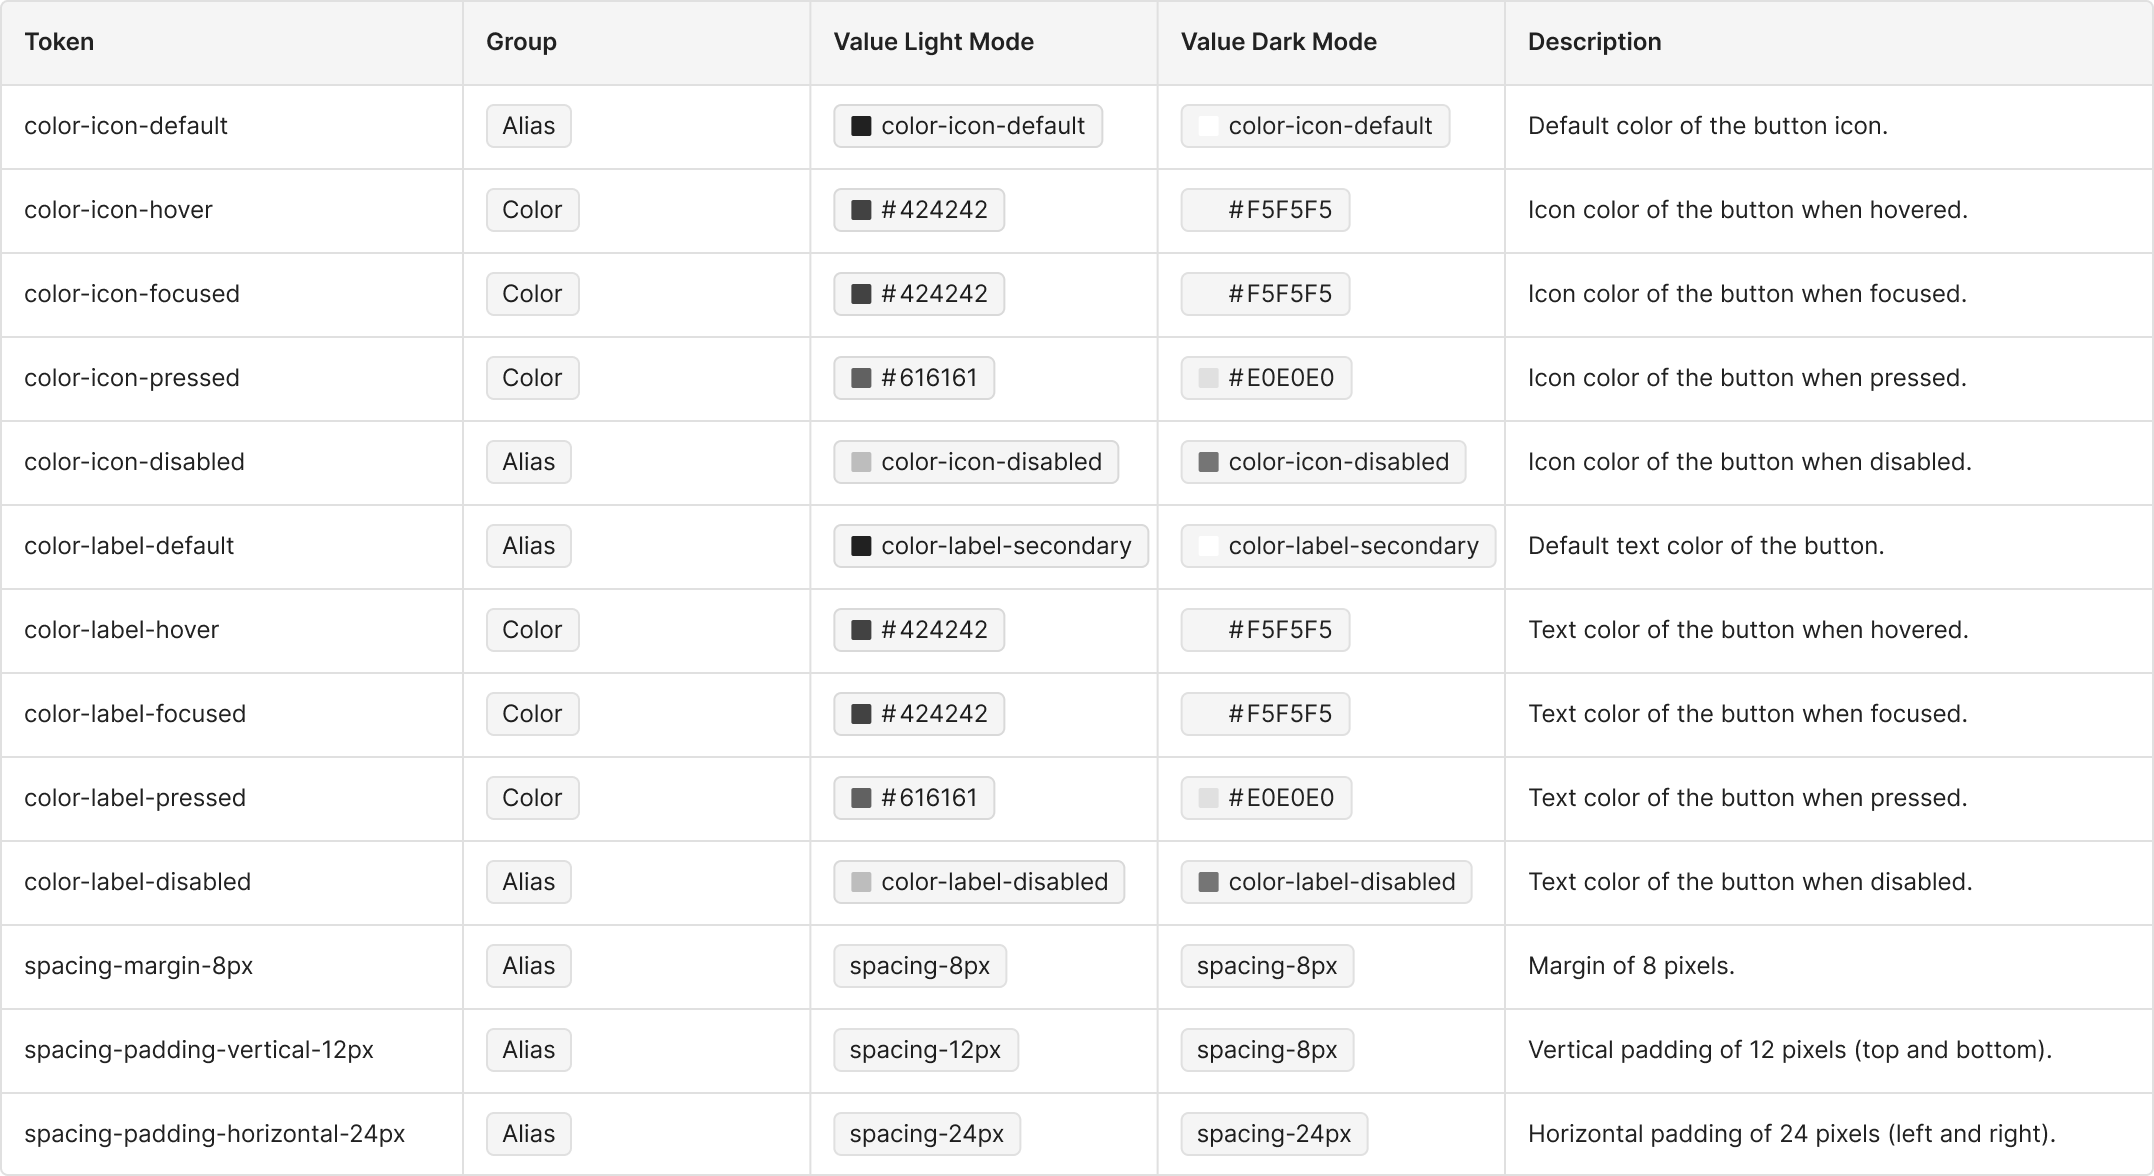Click the gray swatch in dark-mode color-label-disabled chip

(1208, 882)
